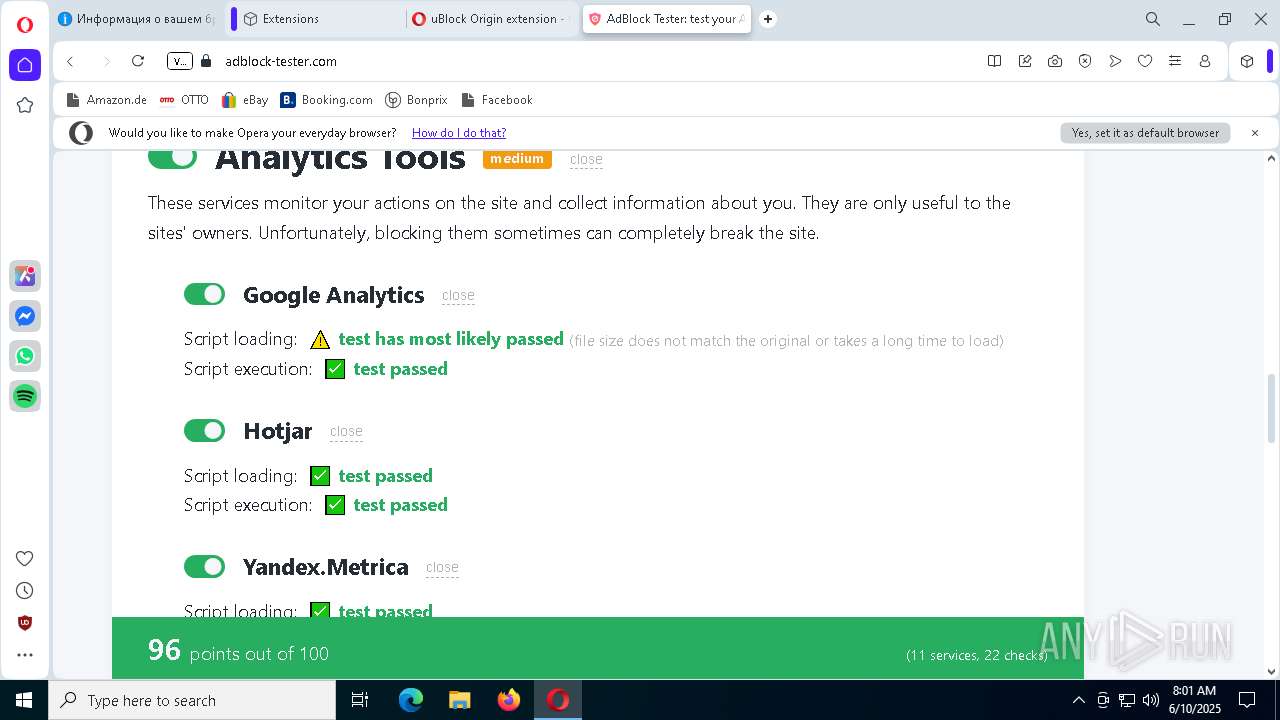Launch Firefox from the taskbar
This screenshot has width=1280, height=720.
pos(508,700)
